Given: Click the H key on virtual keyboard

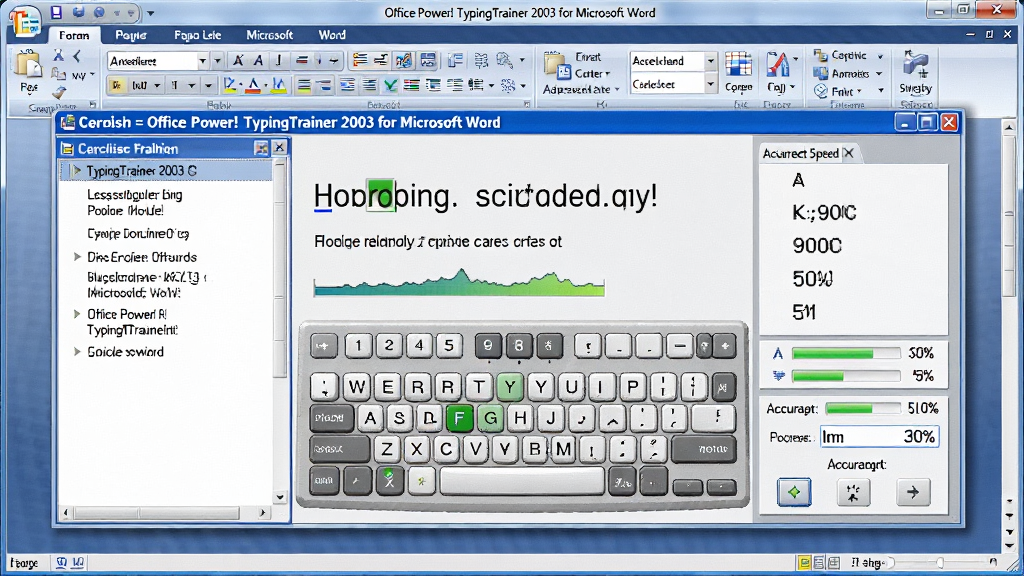Looking at the screenshot, I should point(520,417).
